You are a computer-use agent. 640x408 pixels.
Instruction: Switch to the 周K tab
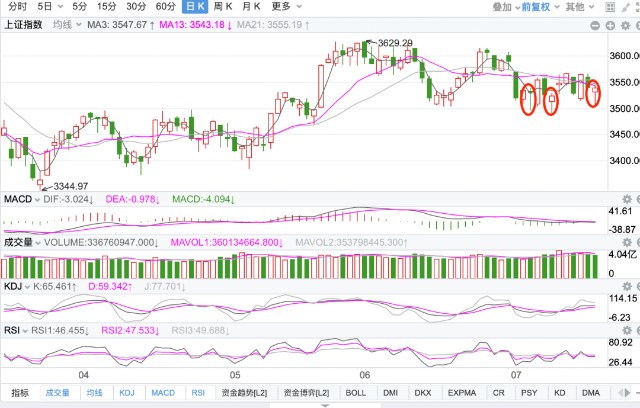pyautogui.click(x=223, y=7)
